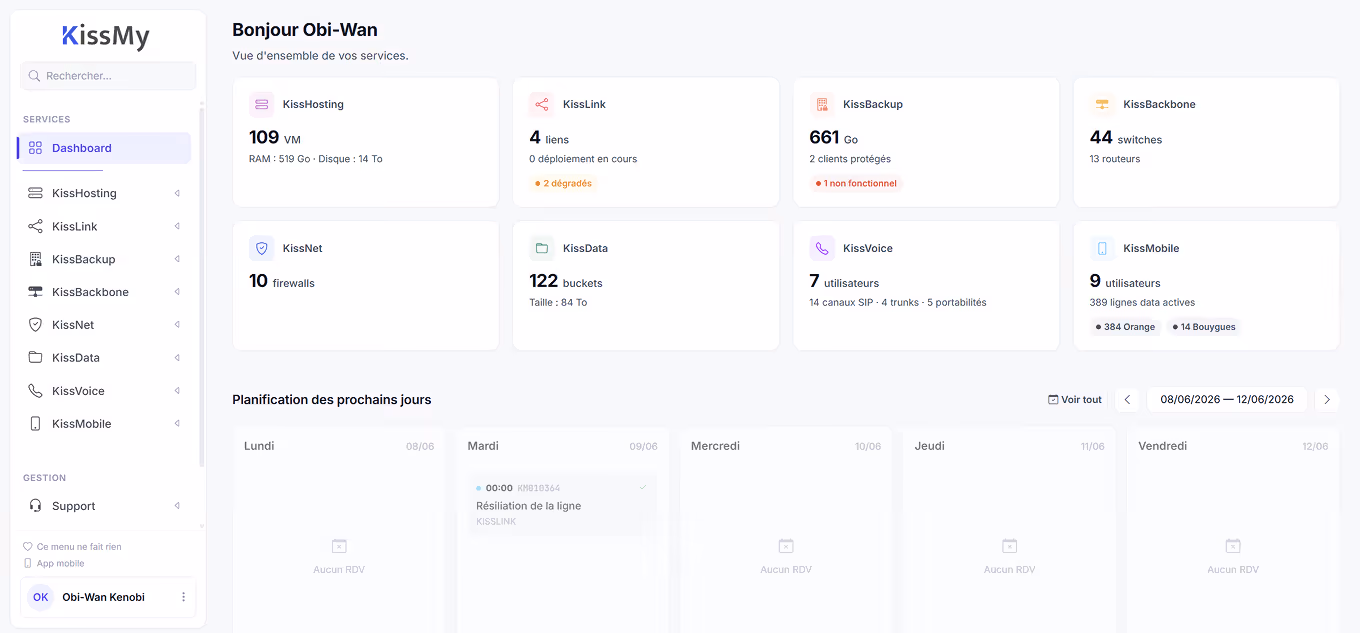
Task: Click the Voir tout button
Action: 1075,399
